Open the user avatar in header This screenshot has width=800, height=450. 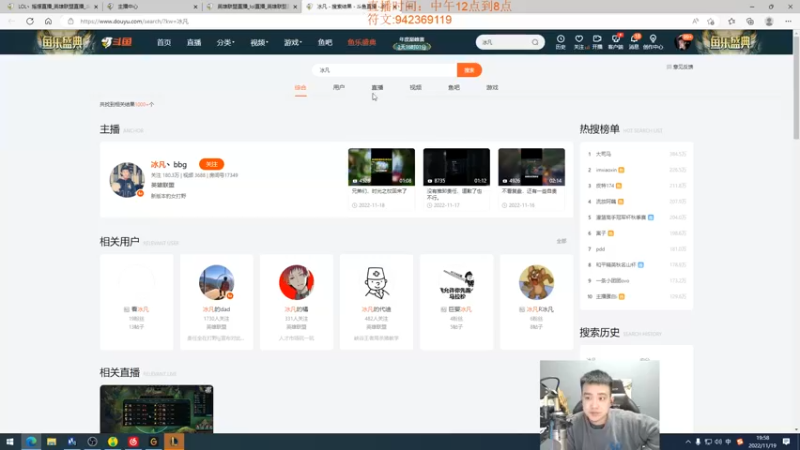(x=683, y=42)
